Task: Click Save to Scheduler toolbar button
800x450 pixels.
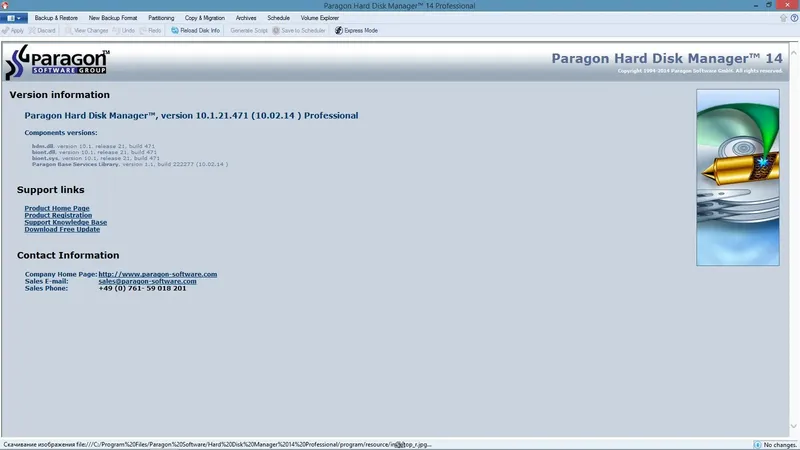Action: [299, 31]
